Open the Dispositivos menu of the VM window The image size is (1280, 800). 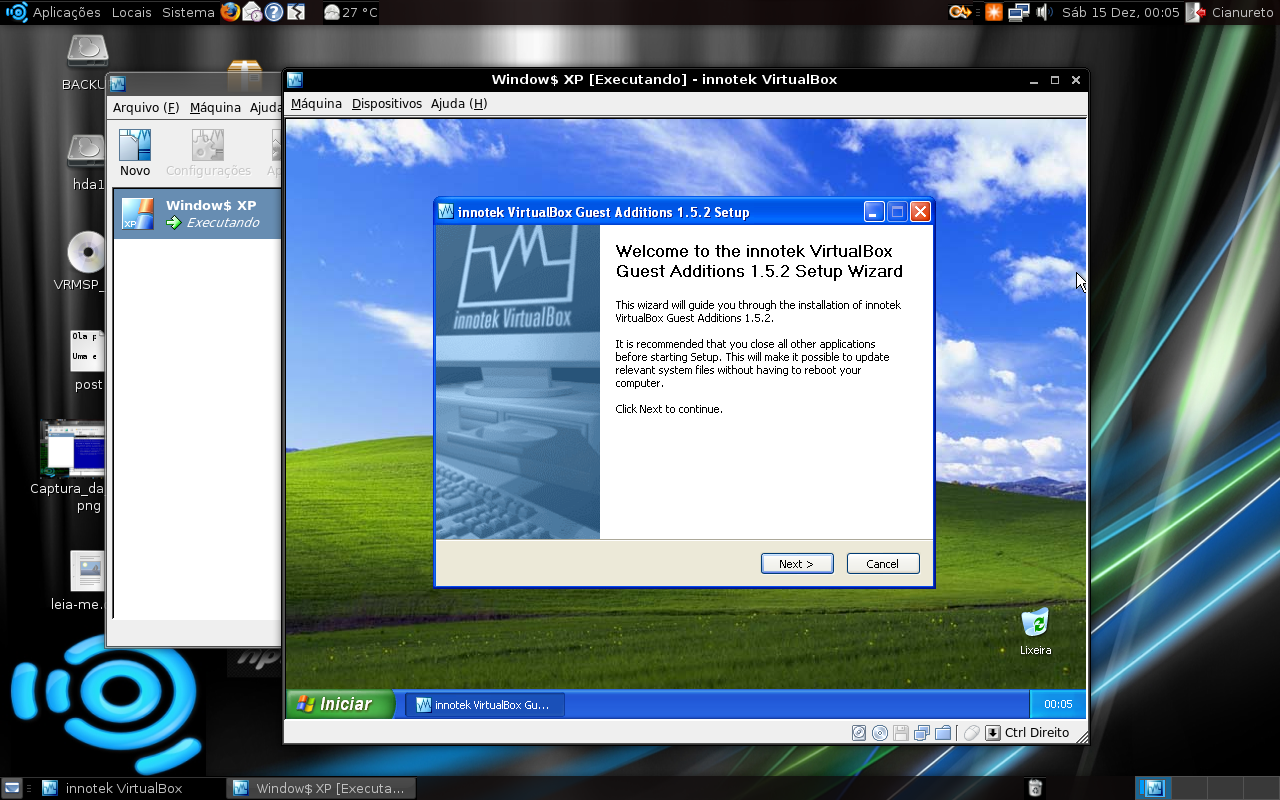(x=387, y=104)
